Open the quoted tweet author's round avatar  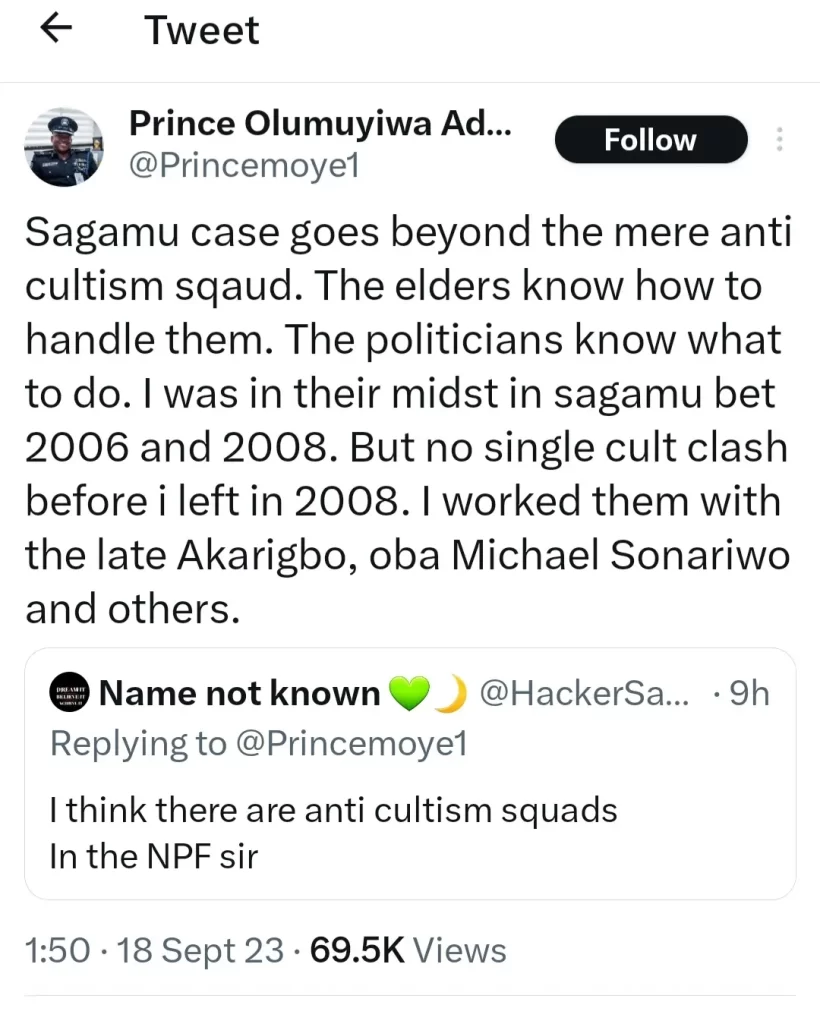70,695
